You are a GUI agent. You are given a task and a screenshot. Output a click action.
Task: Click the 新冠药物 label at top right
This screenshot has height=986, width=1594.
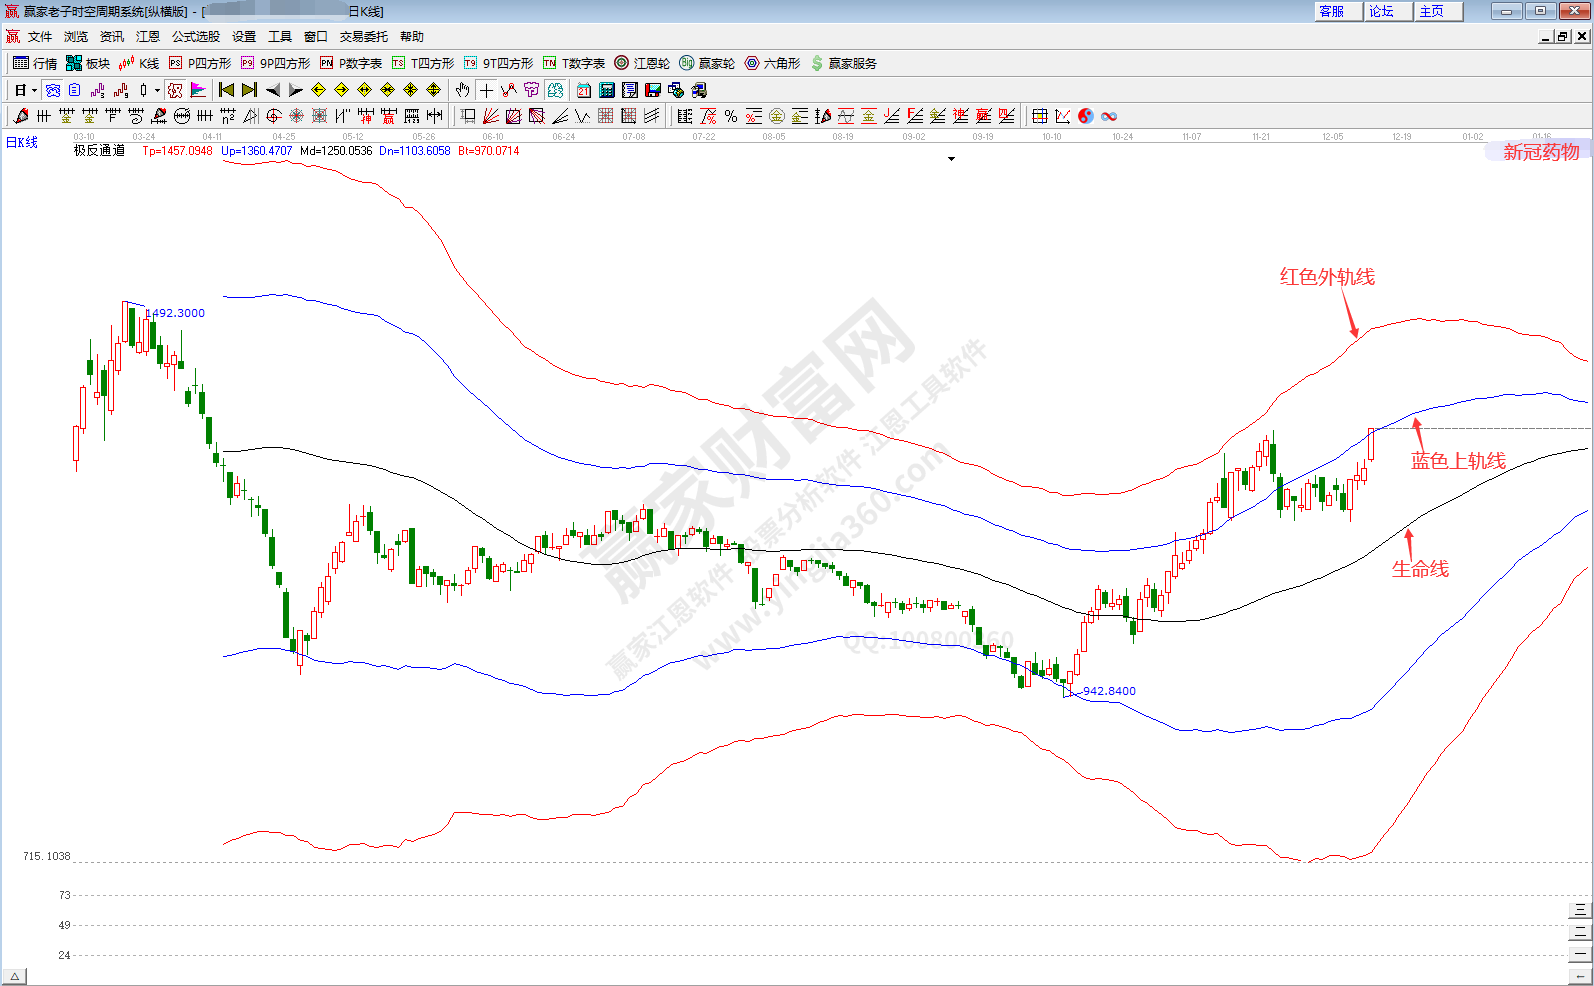tap(1541, 152)
